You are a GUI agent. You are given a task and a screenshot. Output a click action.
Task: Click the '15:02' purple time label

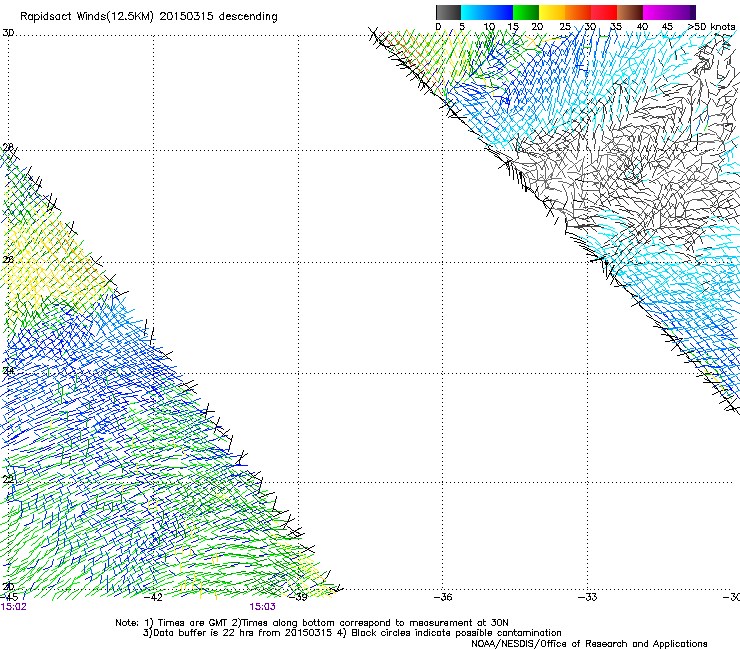tap(14, 607)
